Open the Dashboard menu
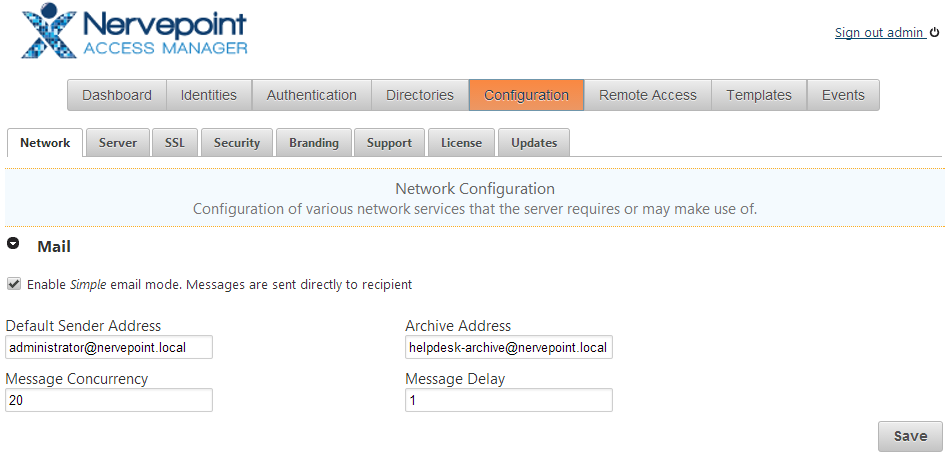This screenshot has width=949, height=457. (117, 95)
